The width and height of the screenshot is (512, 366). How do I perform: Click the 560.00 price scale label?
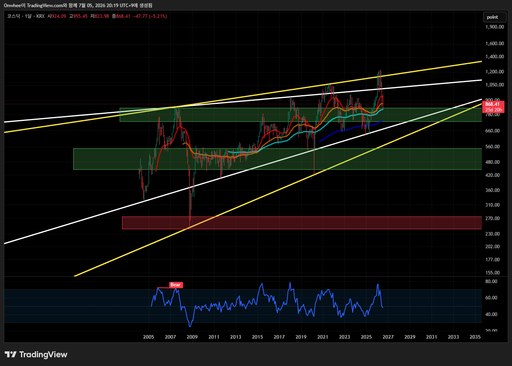(x=493, y=146)
